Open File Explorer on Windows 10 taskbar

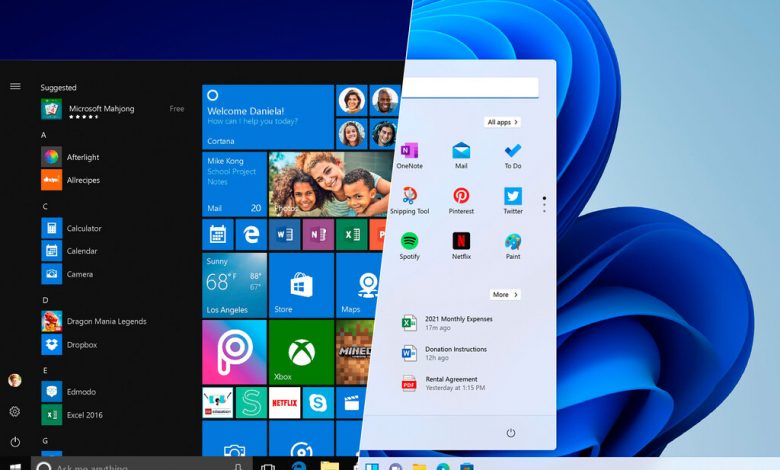click(x=329, y=466)
